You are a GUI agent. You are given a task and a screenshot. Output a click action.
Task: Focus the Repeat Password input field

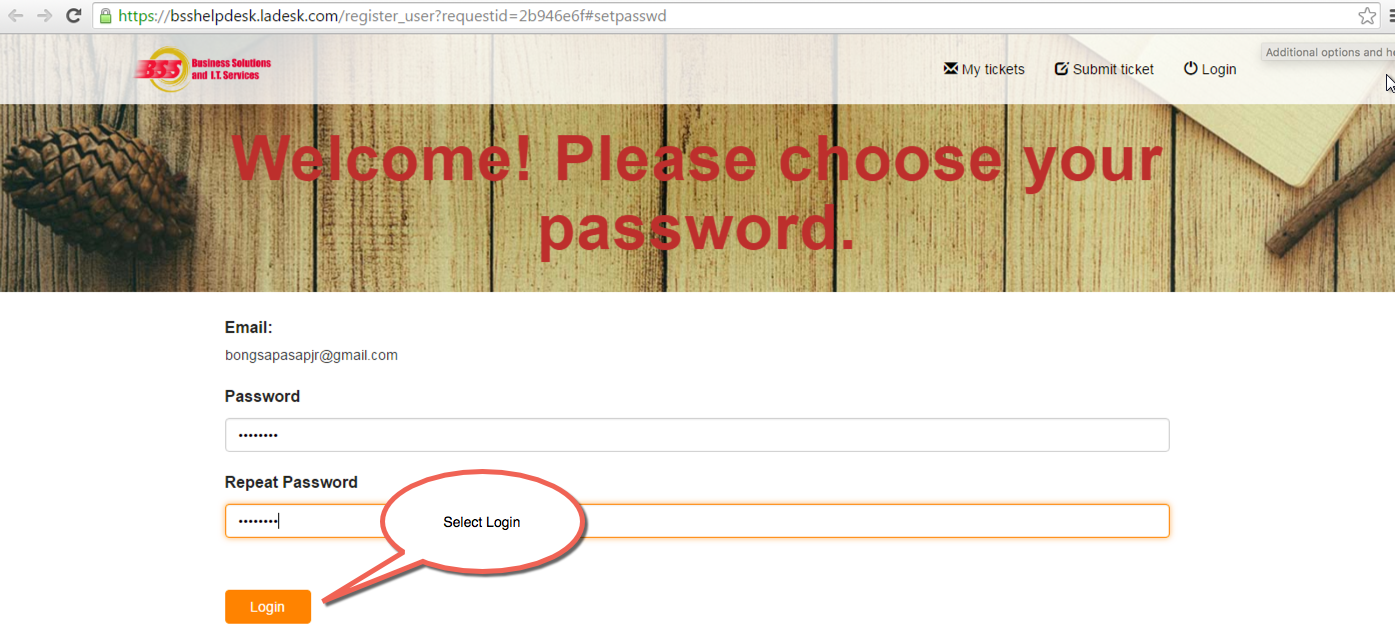pos(697,521)
